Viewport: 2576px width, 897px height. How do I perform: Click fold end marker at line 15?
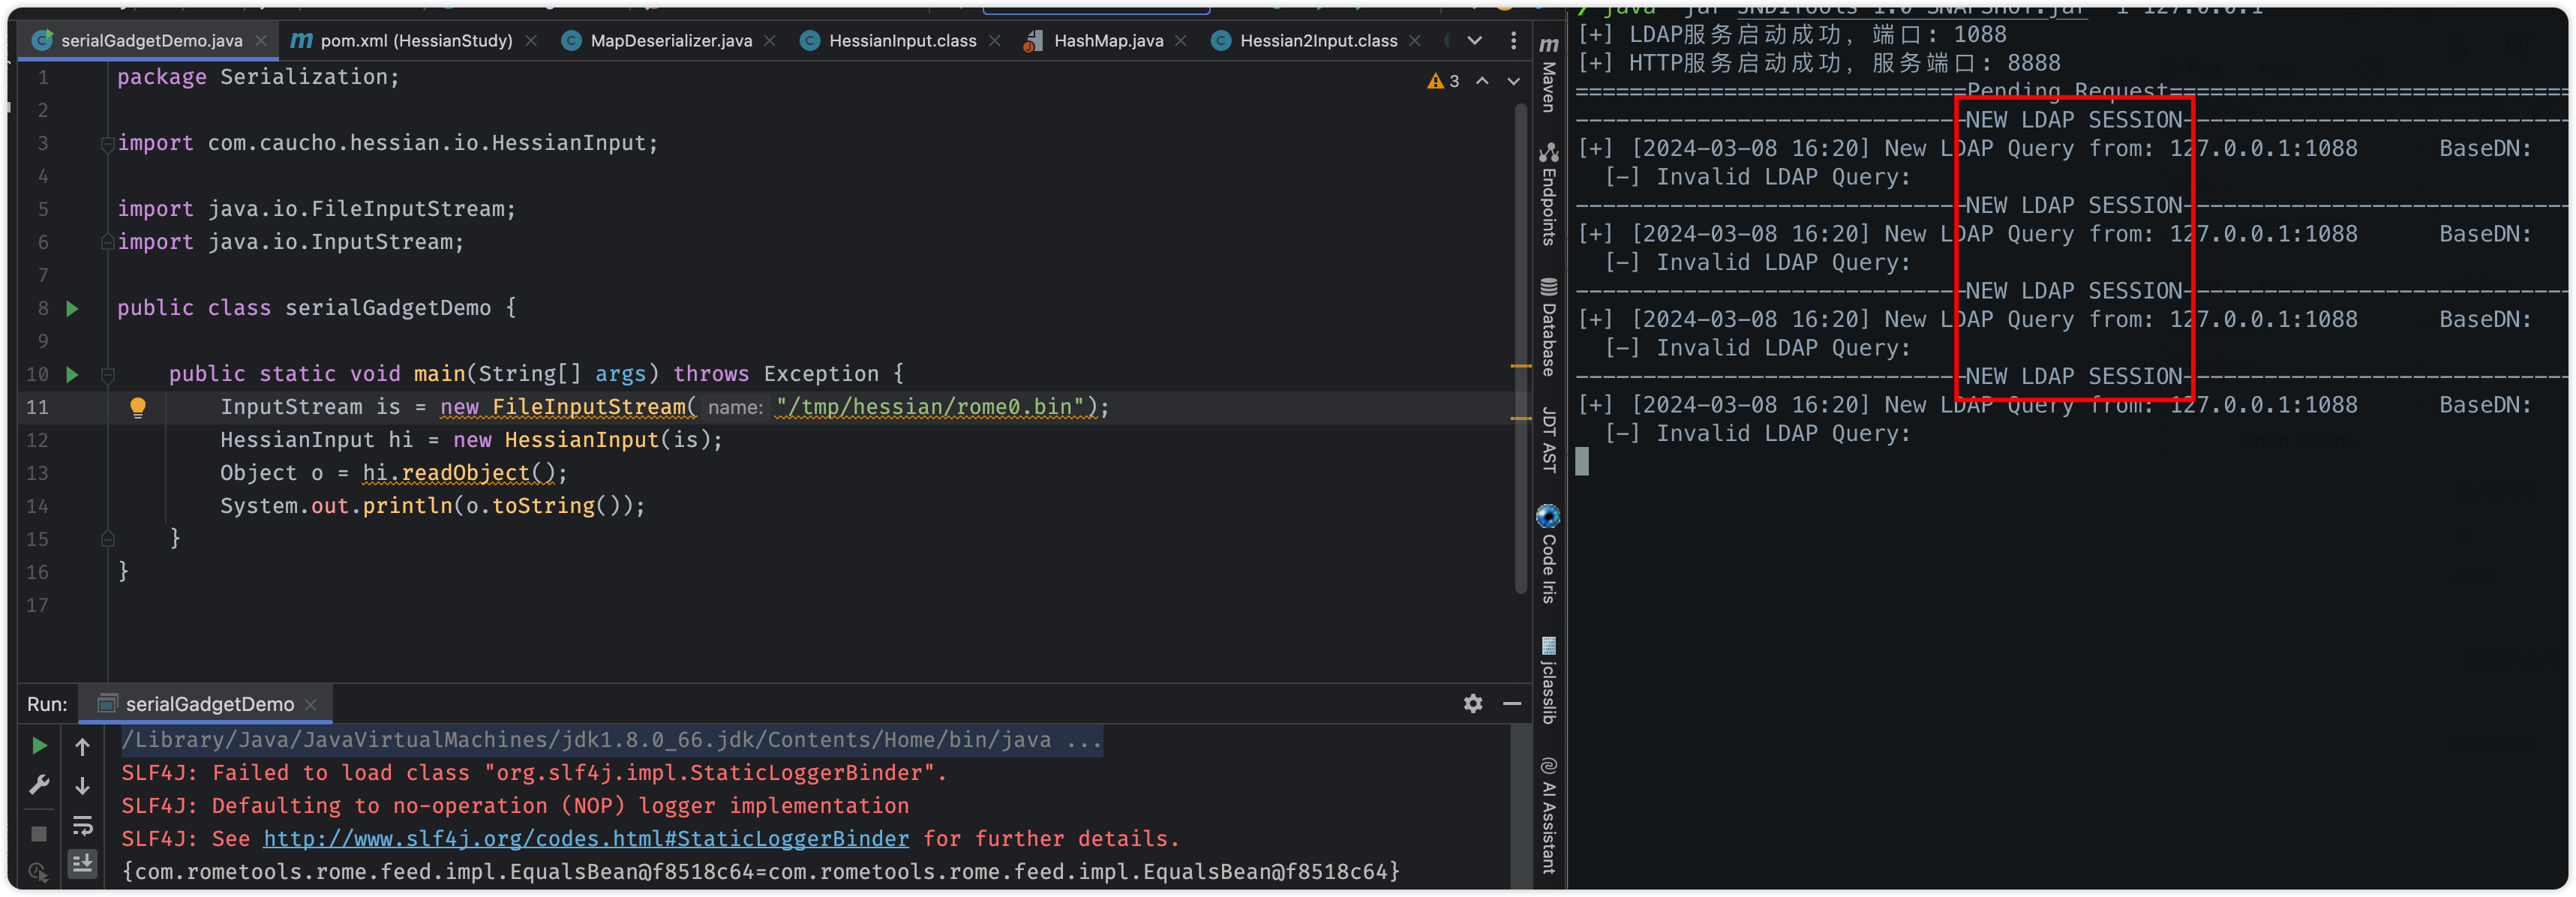tap(107, 539)
